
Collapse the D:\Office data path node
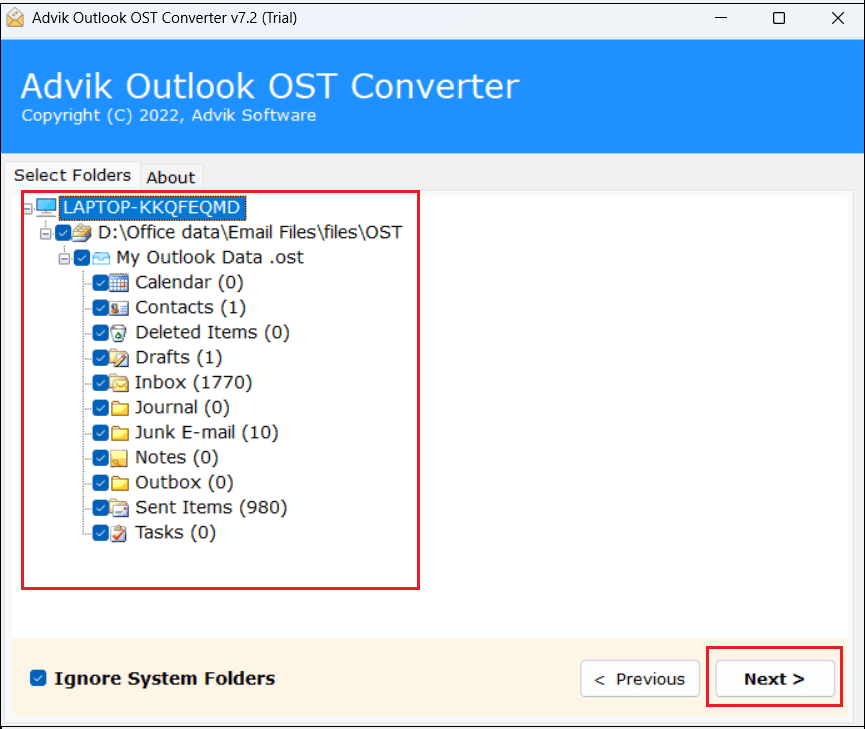[46, 233]
